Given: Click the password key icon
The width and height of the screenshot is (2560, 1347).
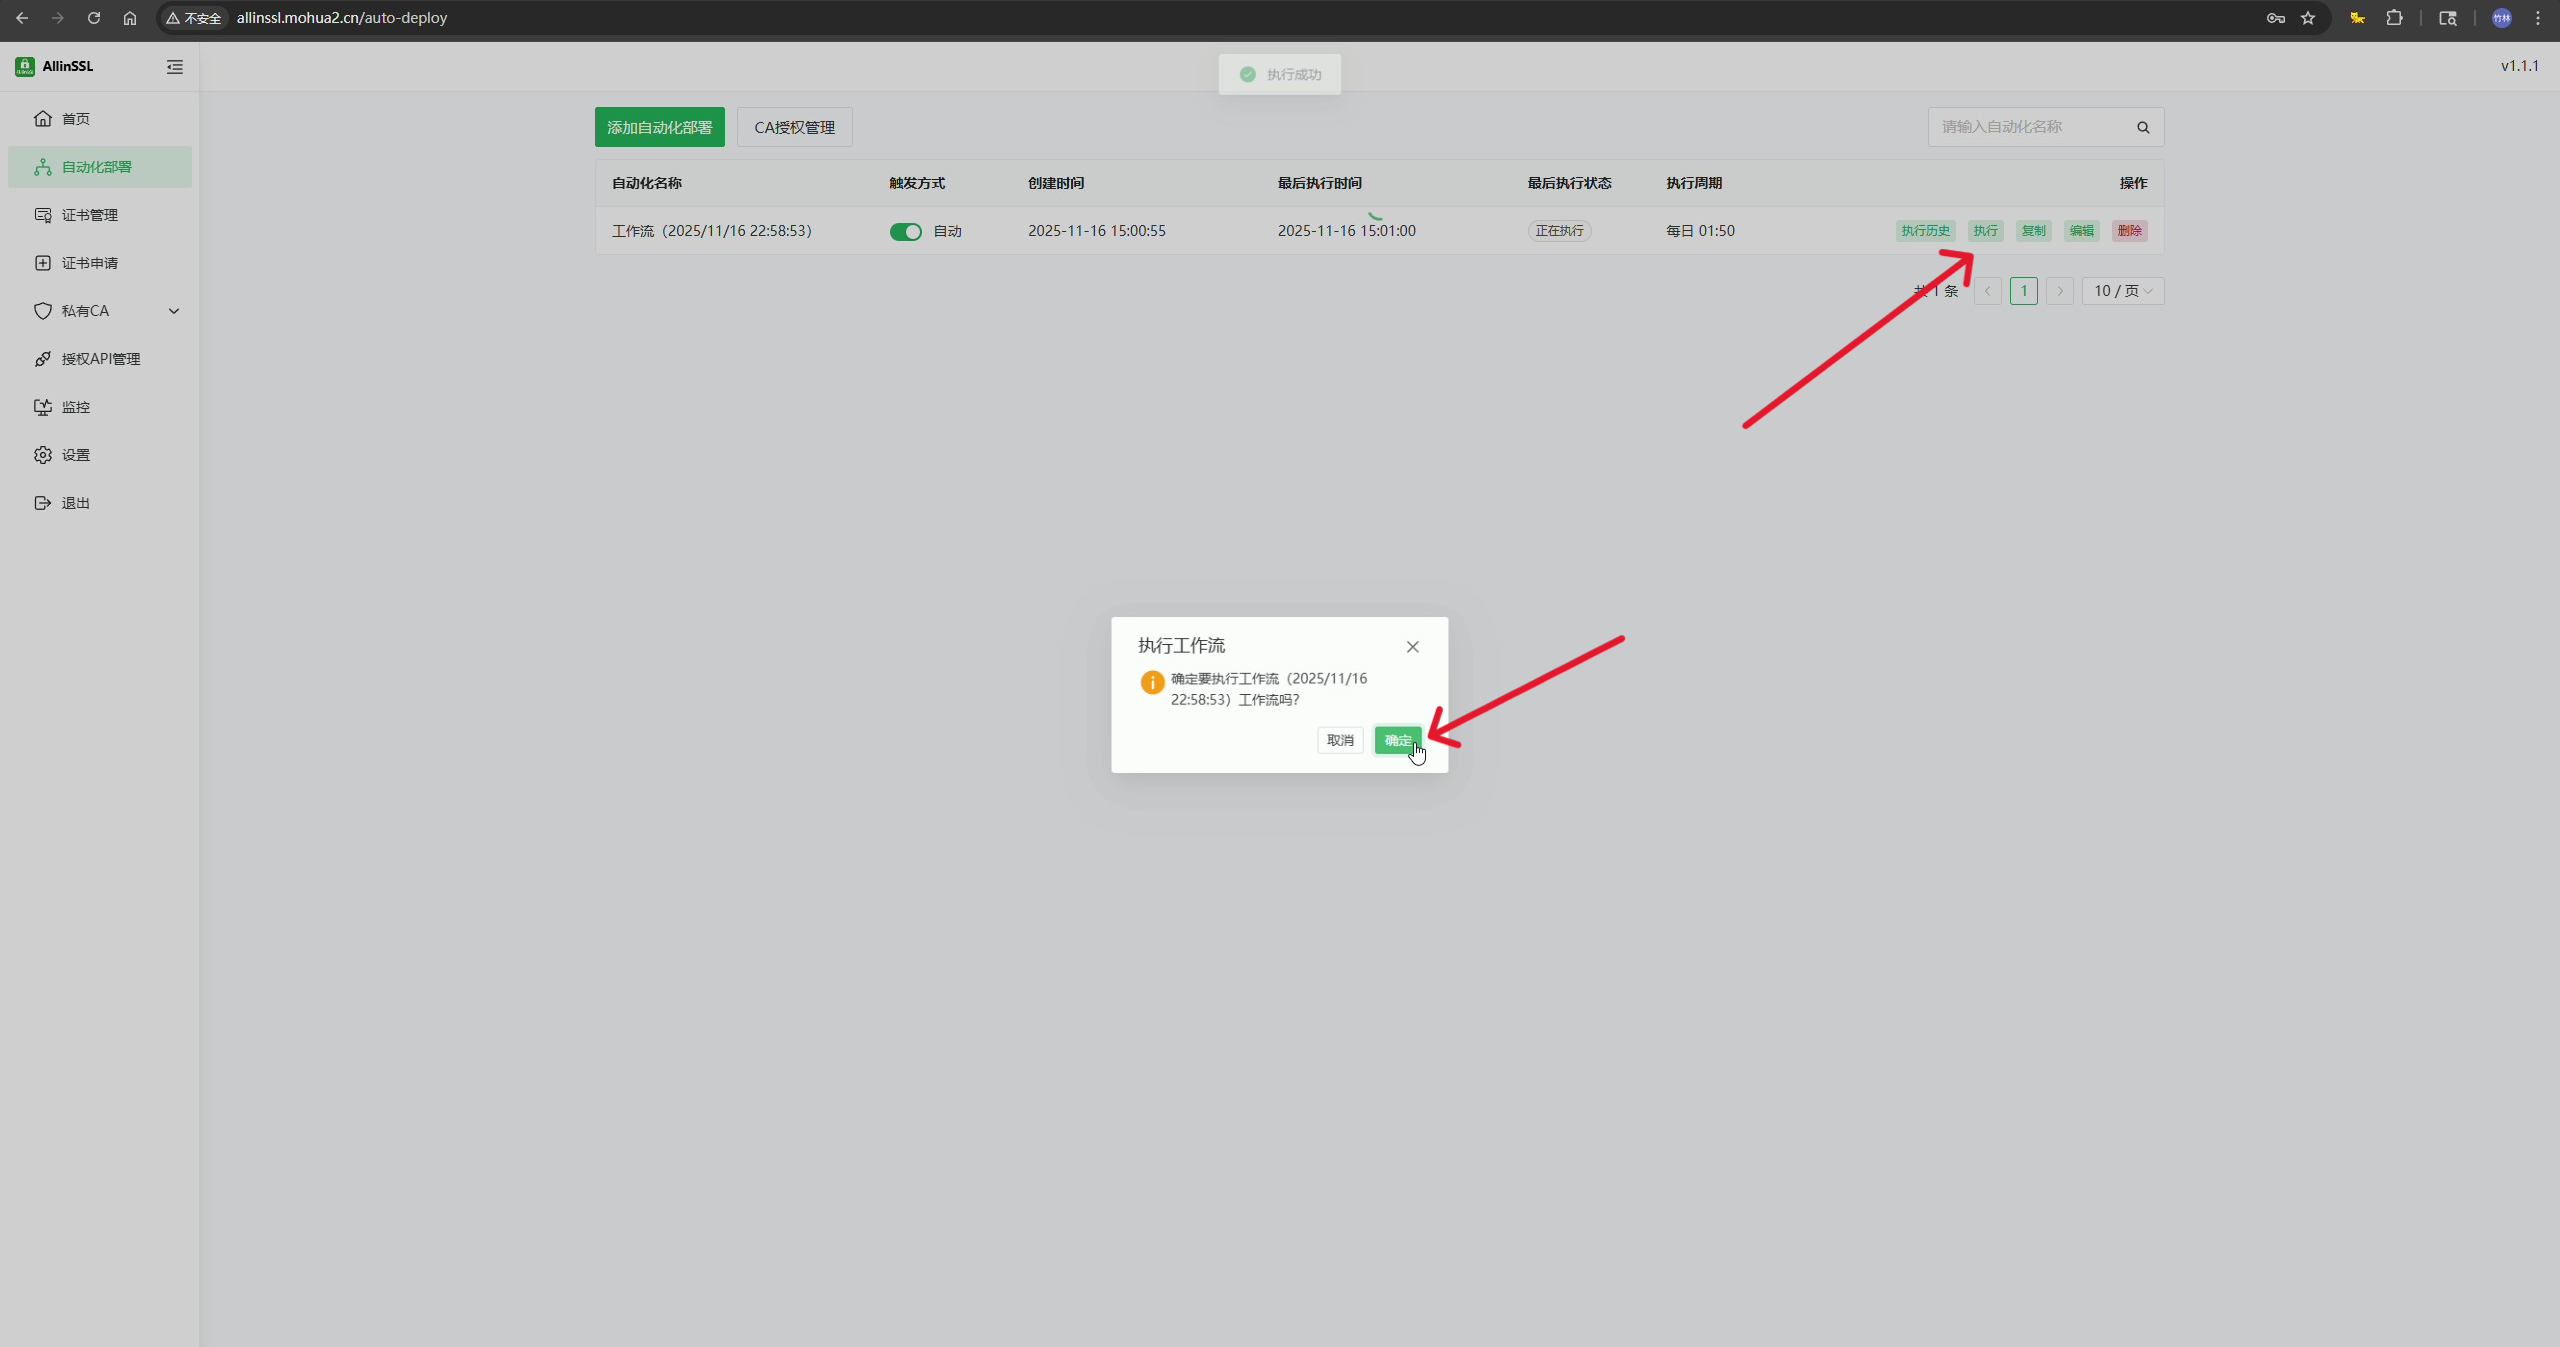Looking at the screenshot, I should 2275,18.
